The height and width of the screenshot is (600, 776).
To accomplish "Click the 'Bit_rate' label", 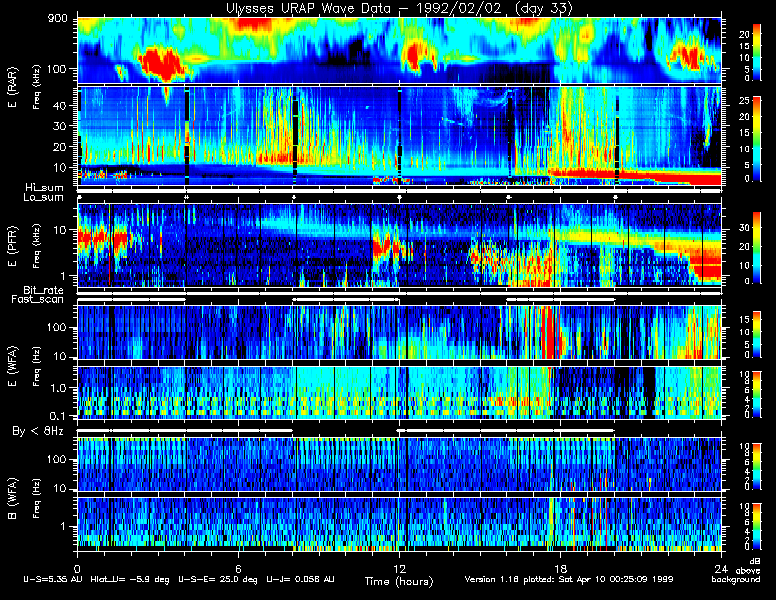I will coord(43,290).
